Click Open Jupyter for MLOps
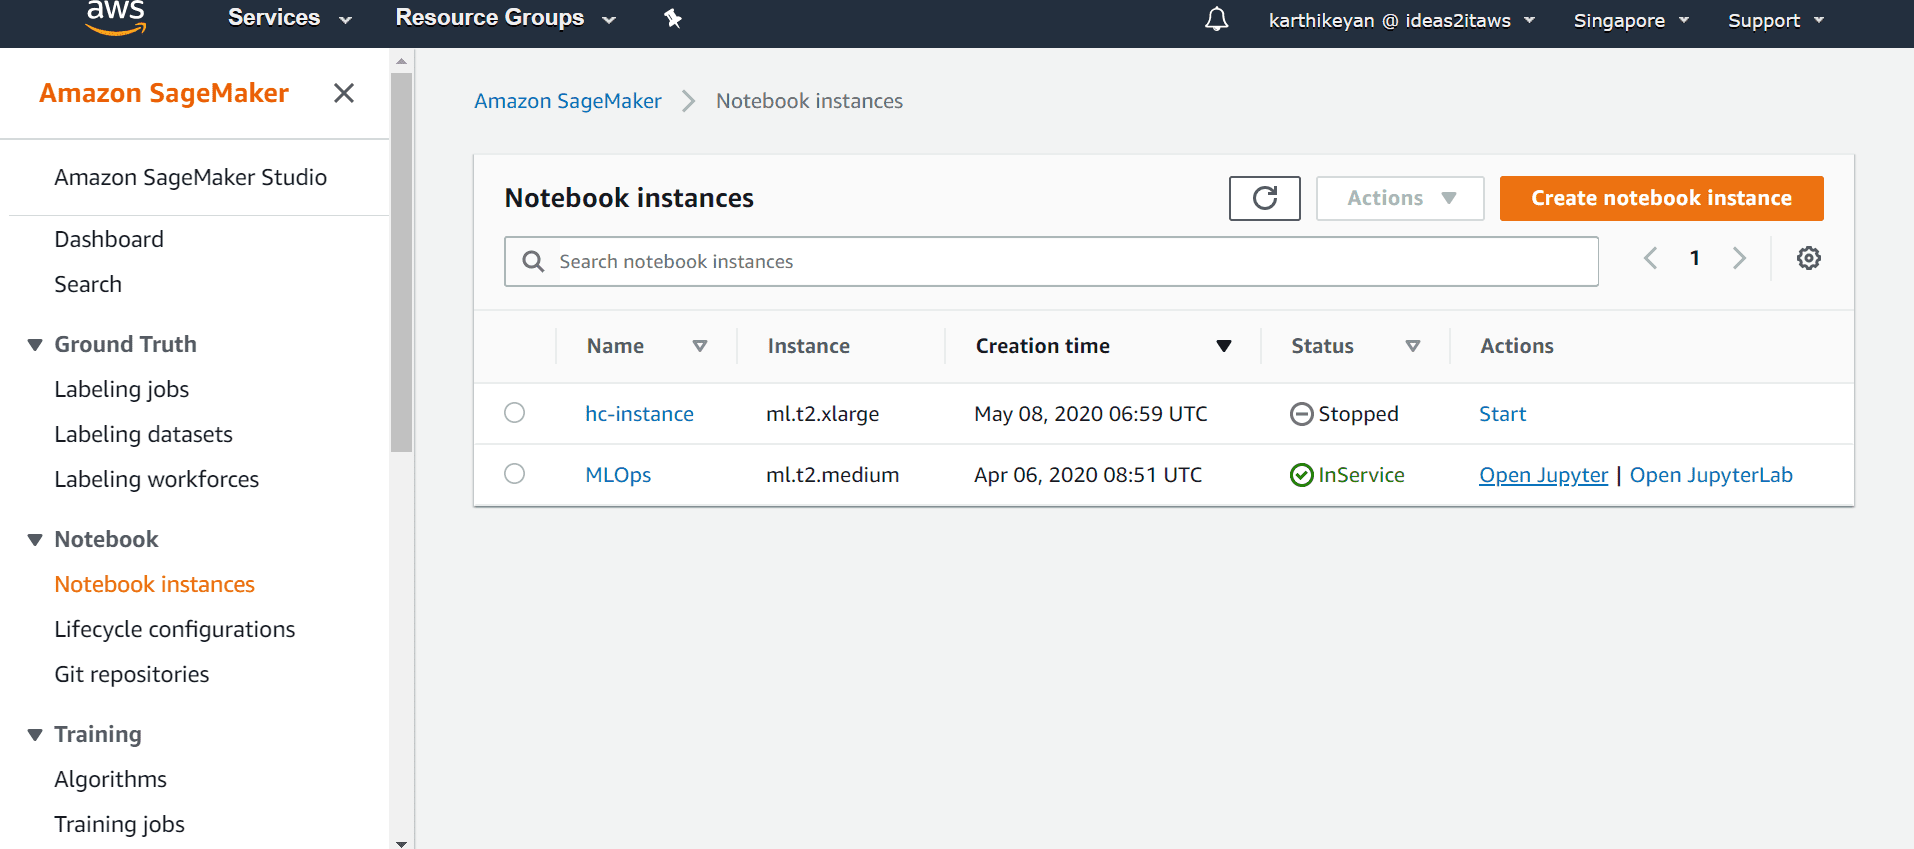Viewport: 1914px width, 849px height. pos(1543,475)
